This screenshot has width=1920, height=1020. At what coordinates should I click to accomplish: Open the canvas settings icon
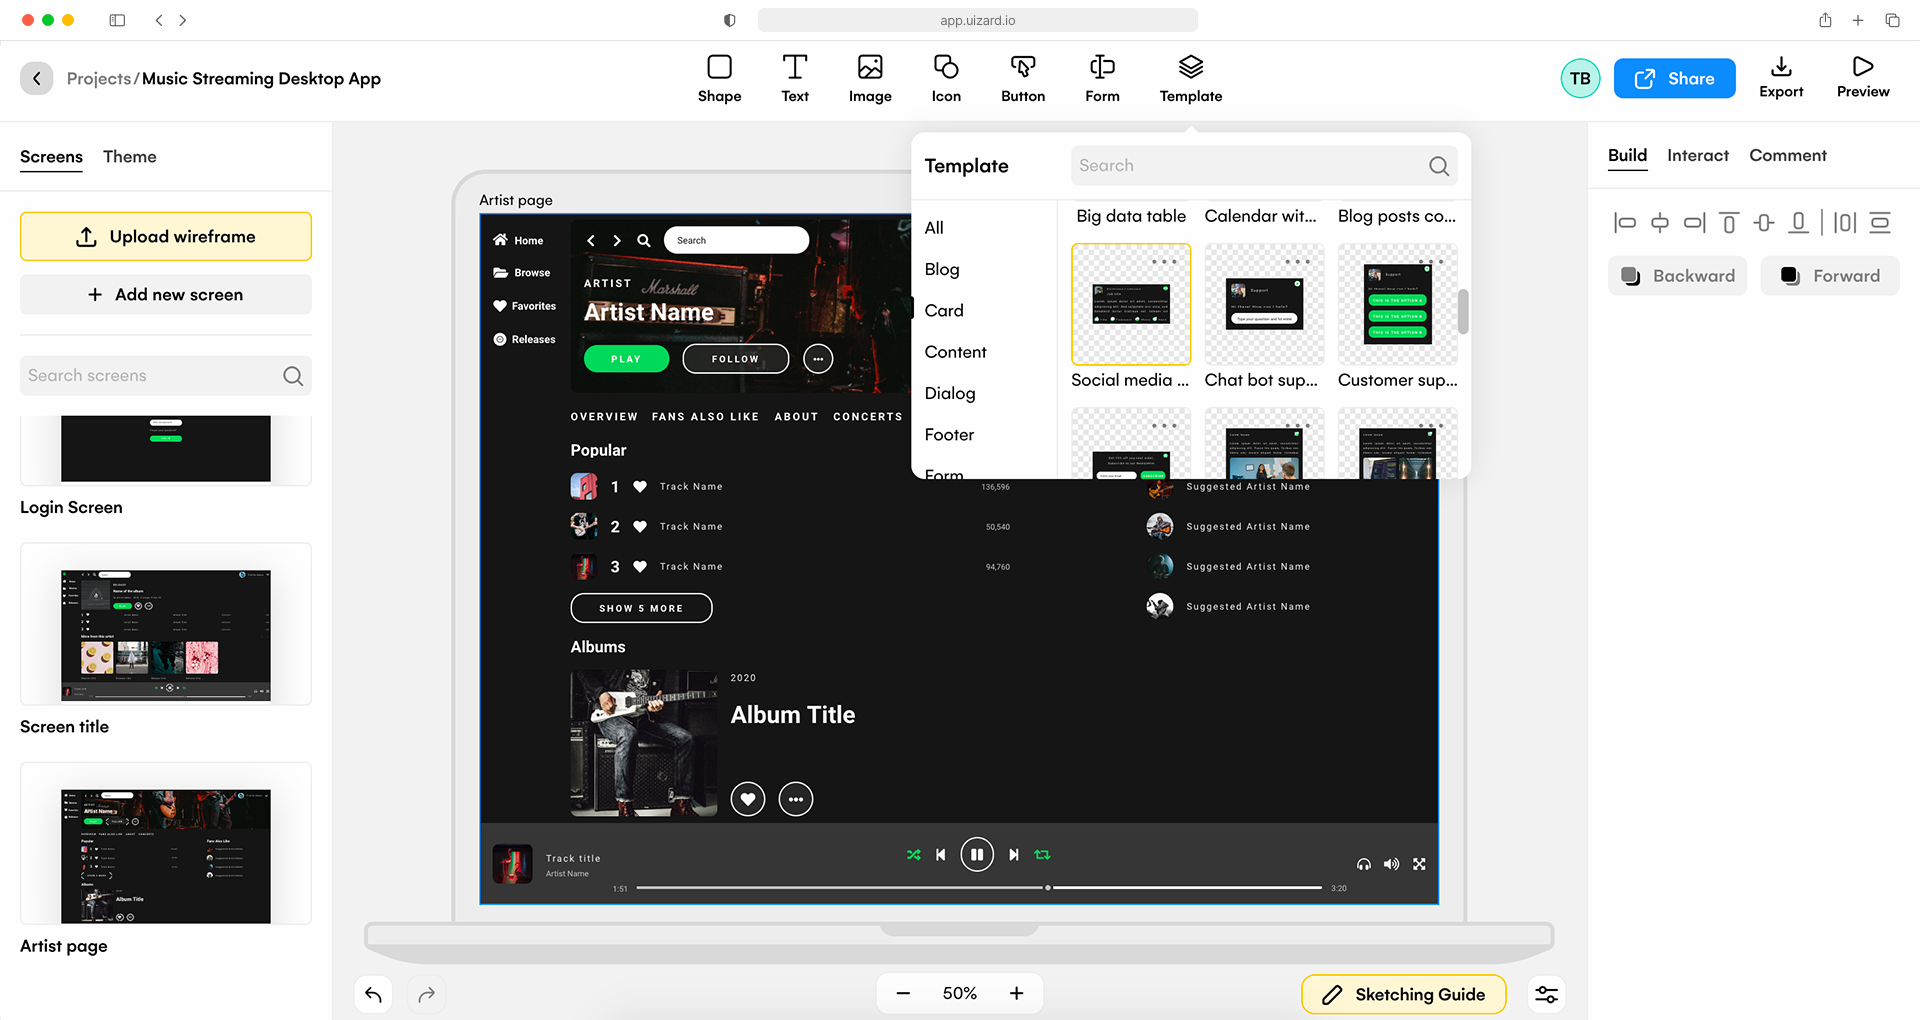(x=1546, y=994)
